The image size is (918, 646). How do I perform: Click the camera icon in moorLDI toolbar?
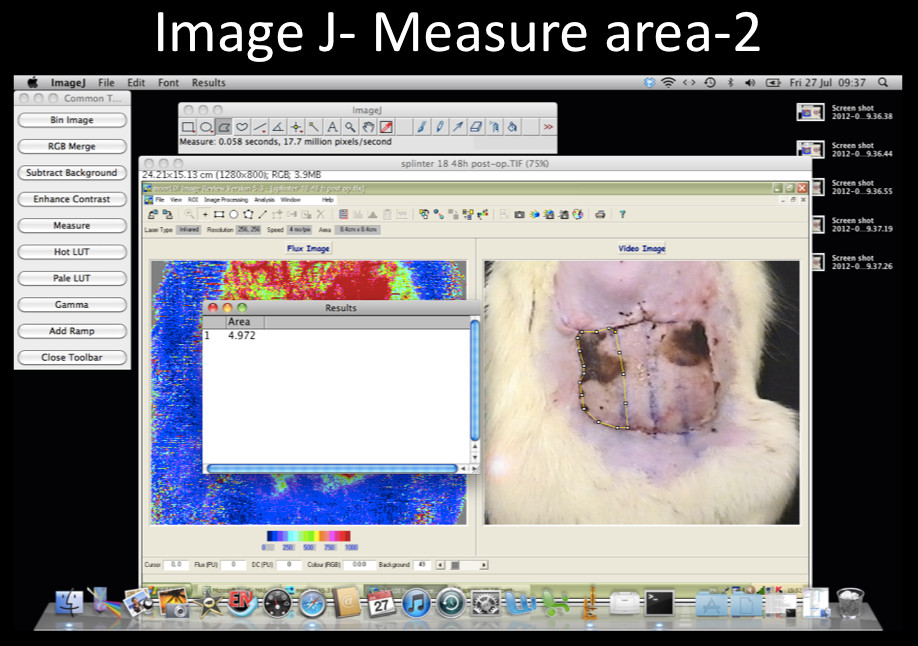519,214
